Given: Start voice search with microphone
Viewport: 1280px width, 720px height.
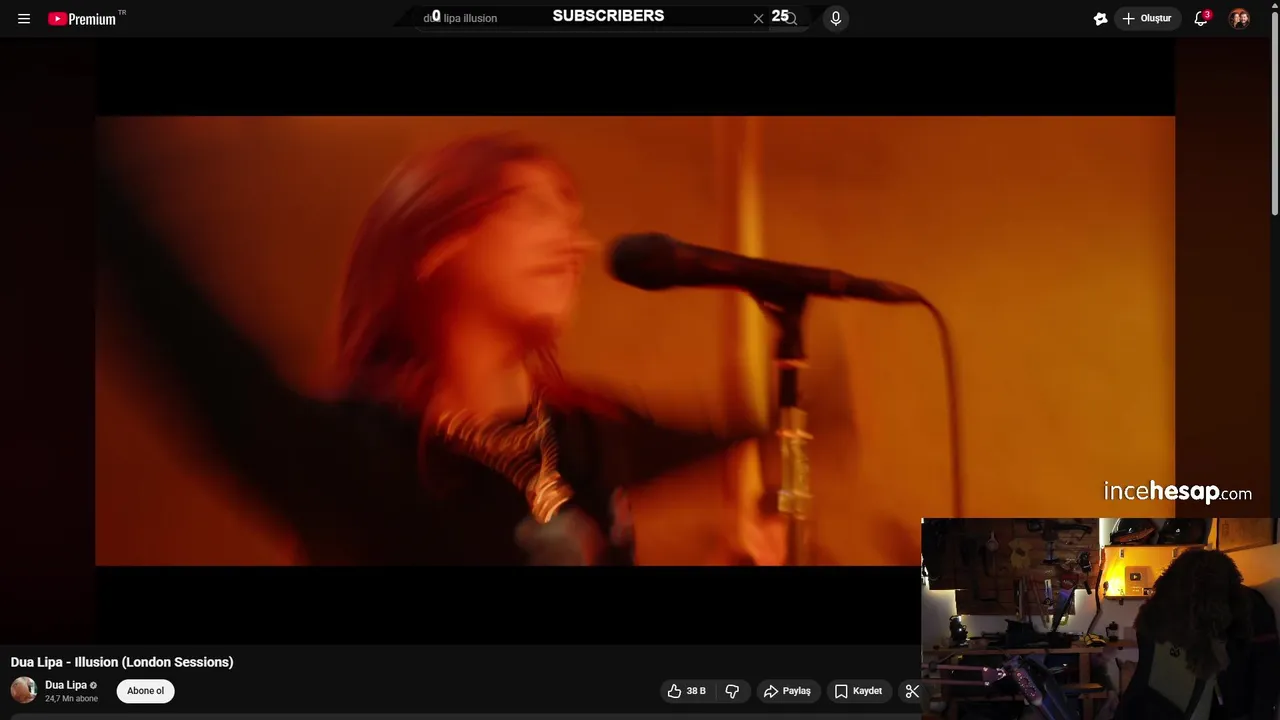Looking at the screenshot, I should click(x=836, y=18).
